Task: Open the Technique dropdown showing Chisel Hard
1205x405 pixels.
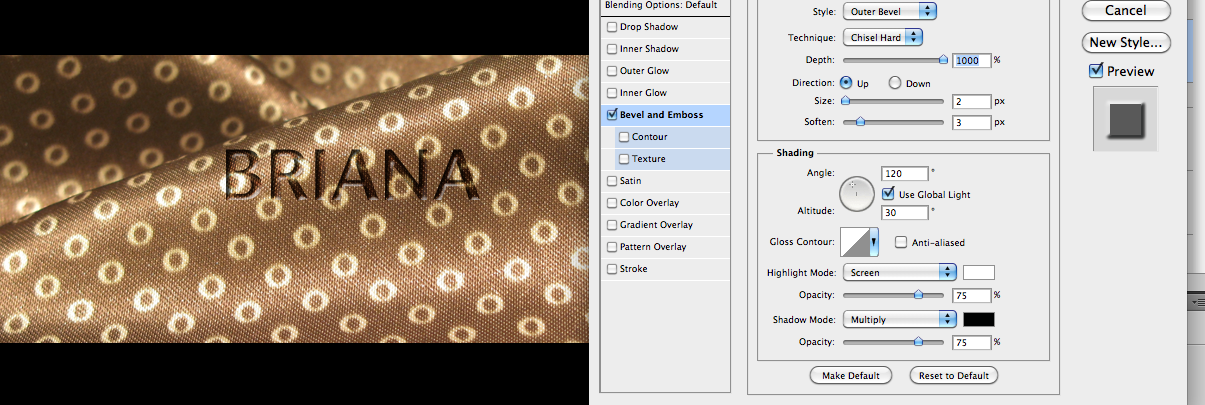Action: (882, 38)
